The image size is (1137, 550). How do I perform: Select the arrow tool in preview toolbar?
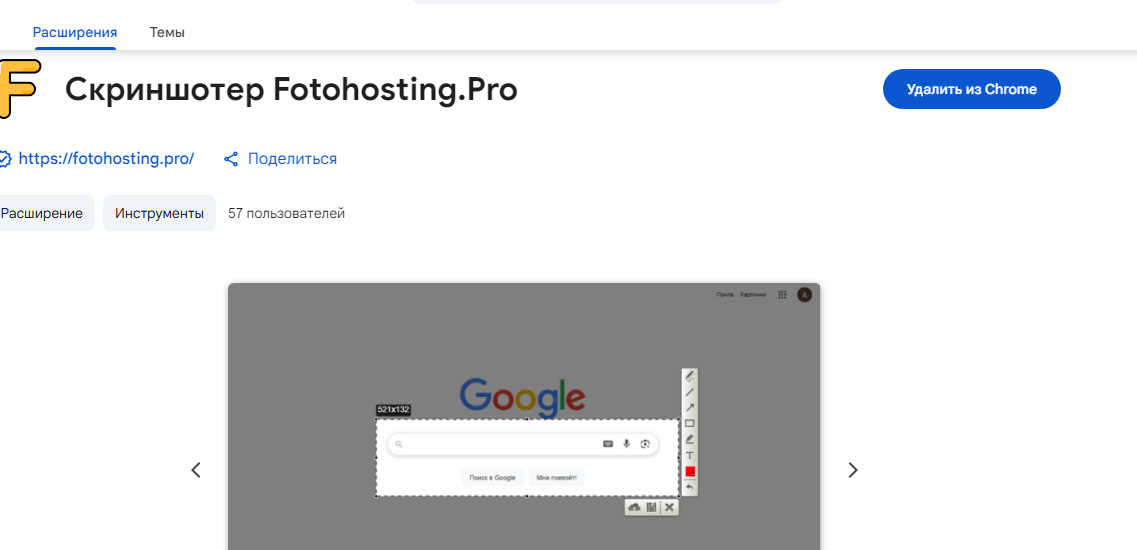click(x=690, y=407)
